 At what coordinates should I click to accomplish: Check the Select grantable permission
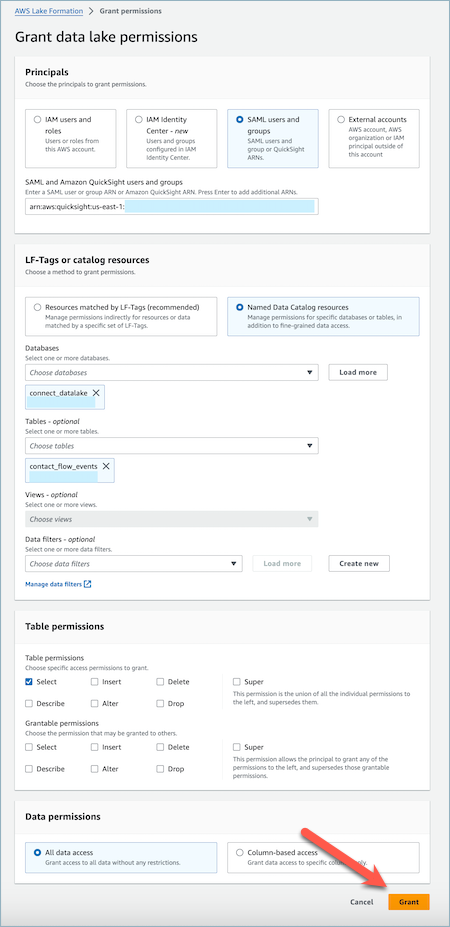29,747
